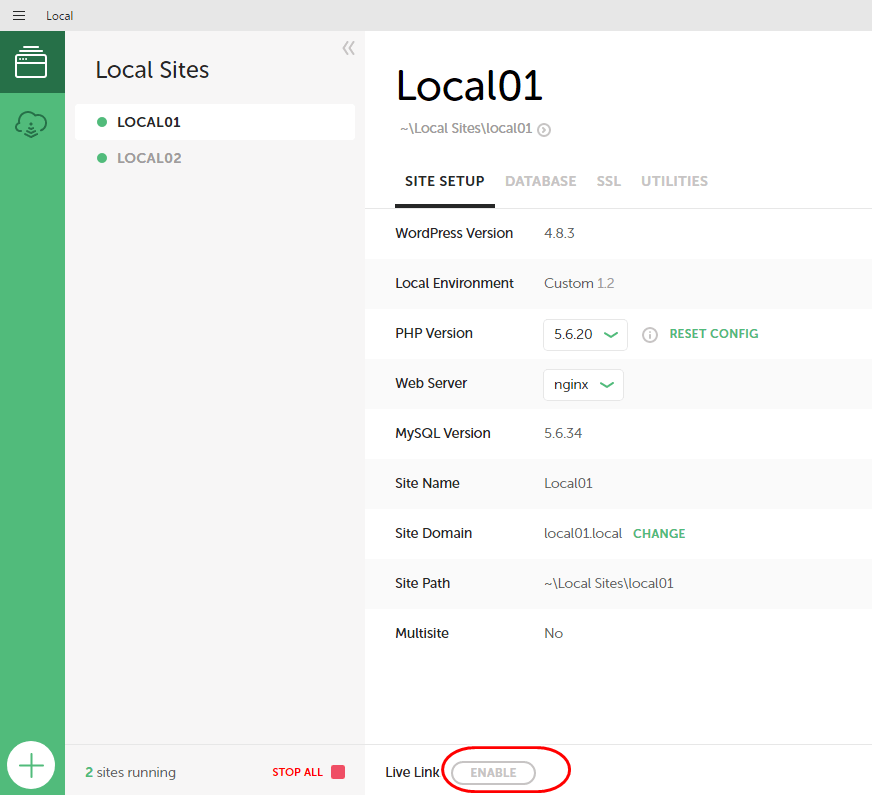
Task: Click the Site Path value text
Action: [608, 583]
